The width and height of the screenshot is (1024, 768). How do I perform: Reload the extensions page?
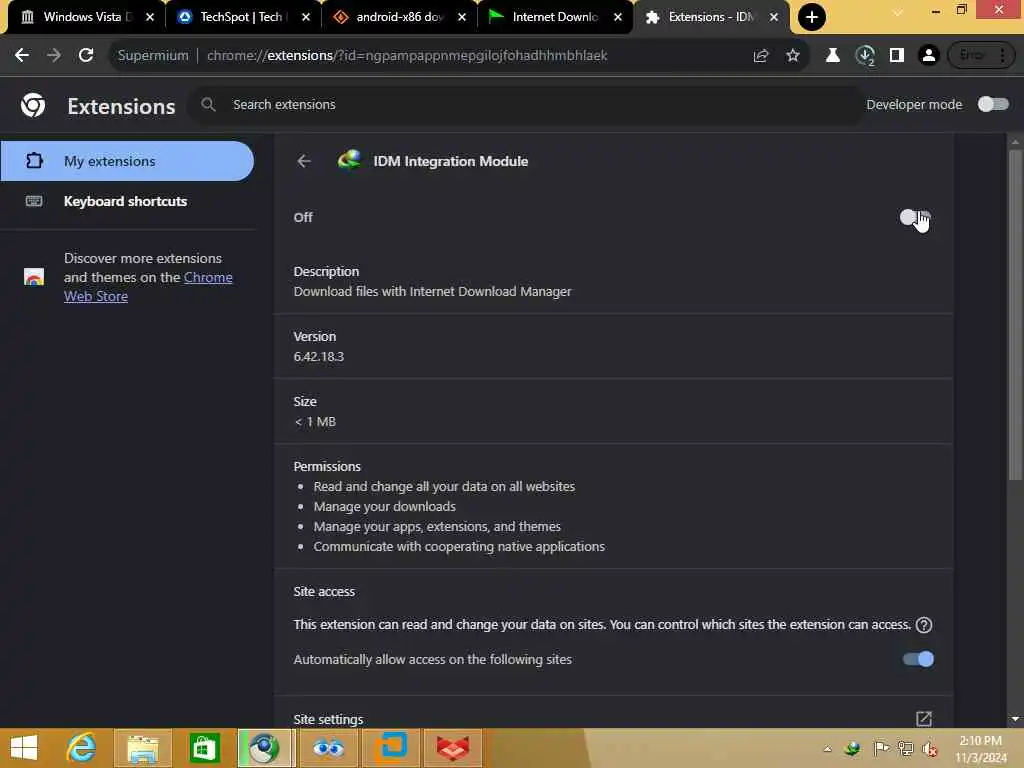86,56
